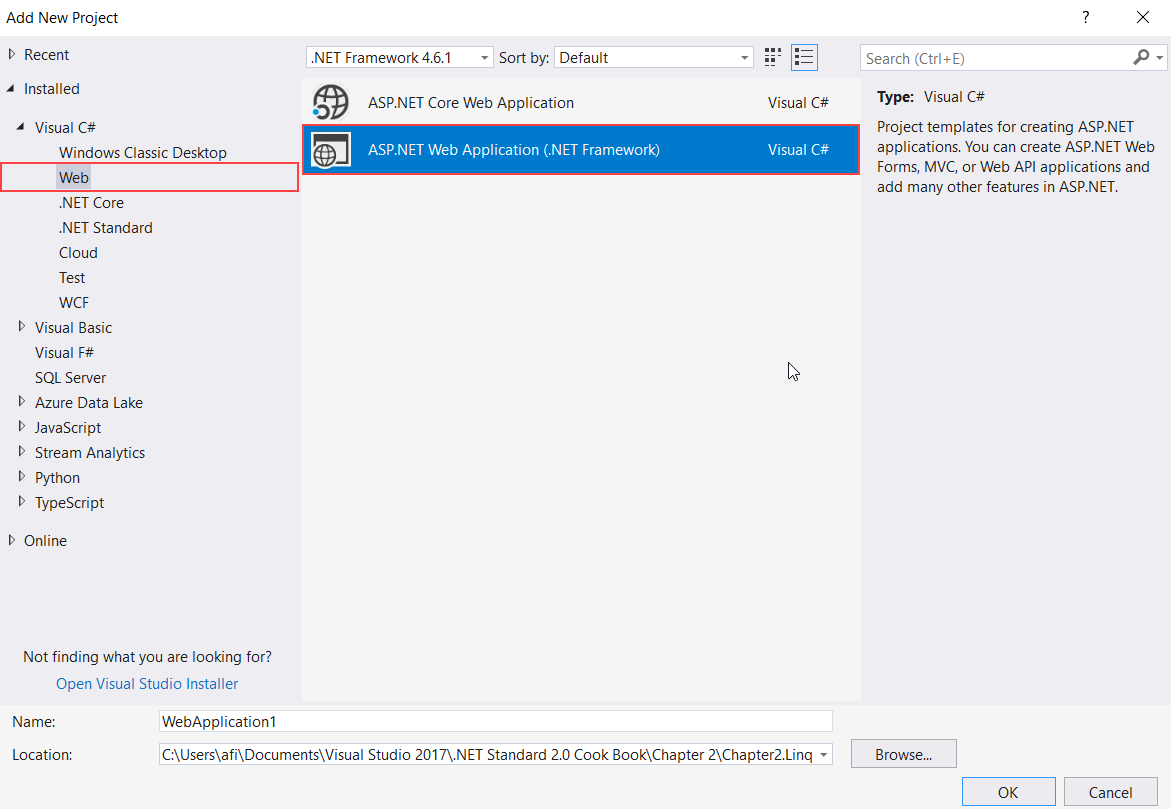The image size is (1171, 809).
Task: Click the ASP.NET Core Web Application globe icon
Action: pos(331,102)
